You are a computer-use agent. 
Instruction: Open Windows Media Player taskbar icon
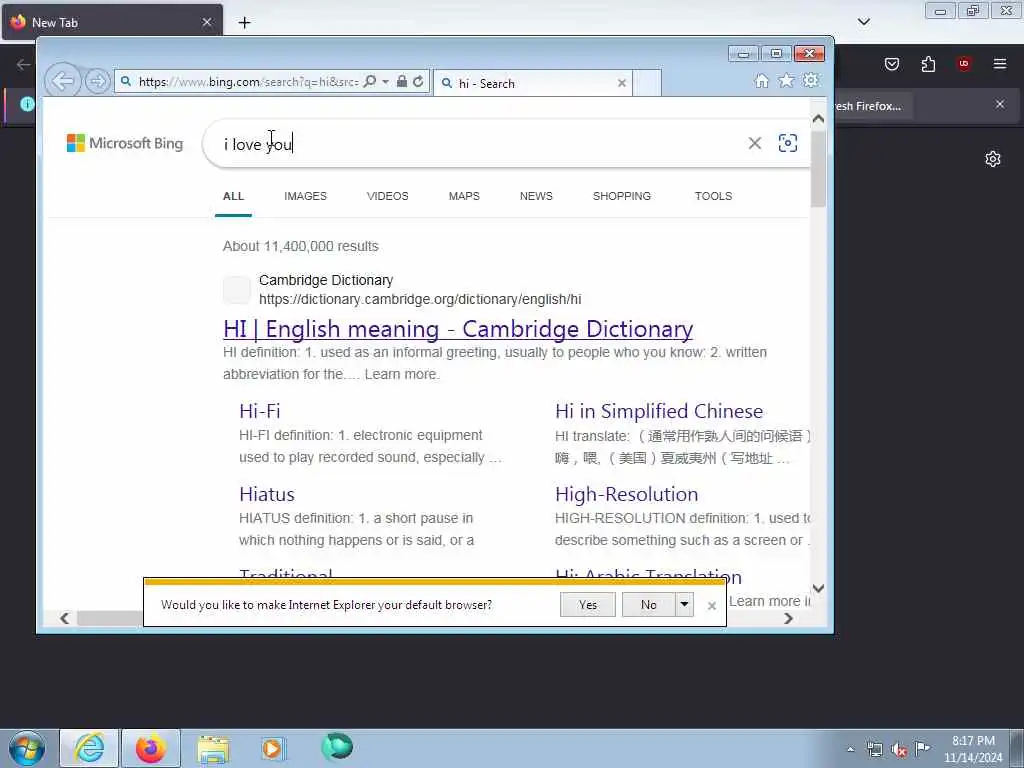[272, 748]
